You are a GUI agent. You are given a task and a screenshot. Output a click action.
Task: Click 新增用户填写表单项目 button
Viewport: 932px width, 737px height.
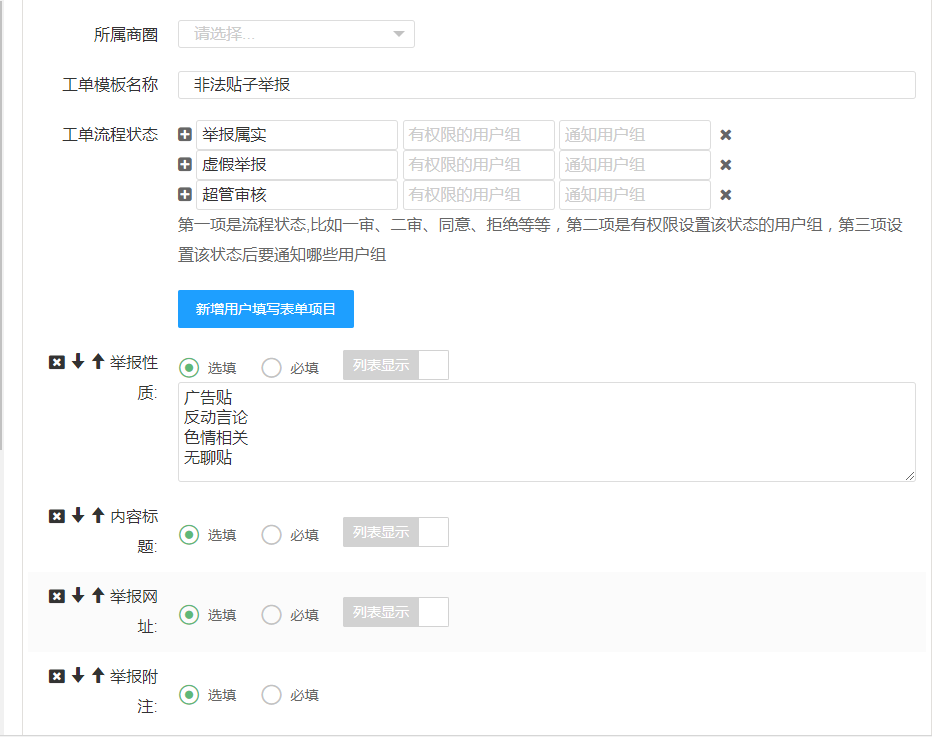pos(266,309)
